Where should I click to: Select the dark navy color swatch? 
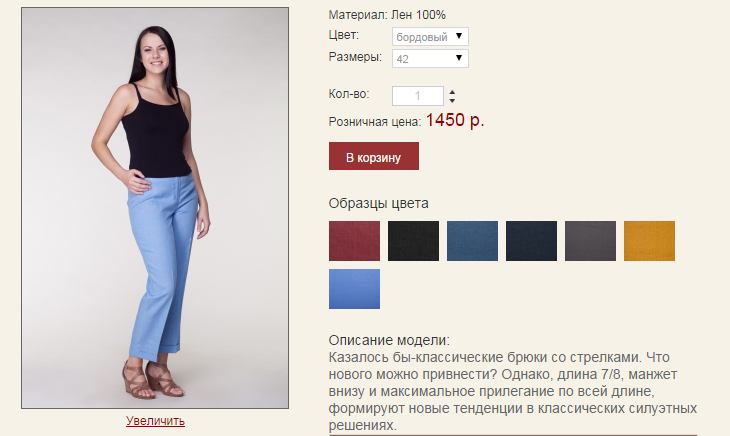pos(531,241)
